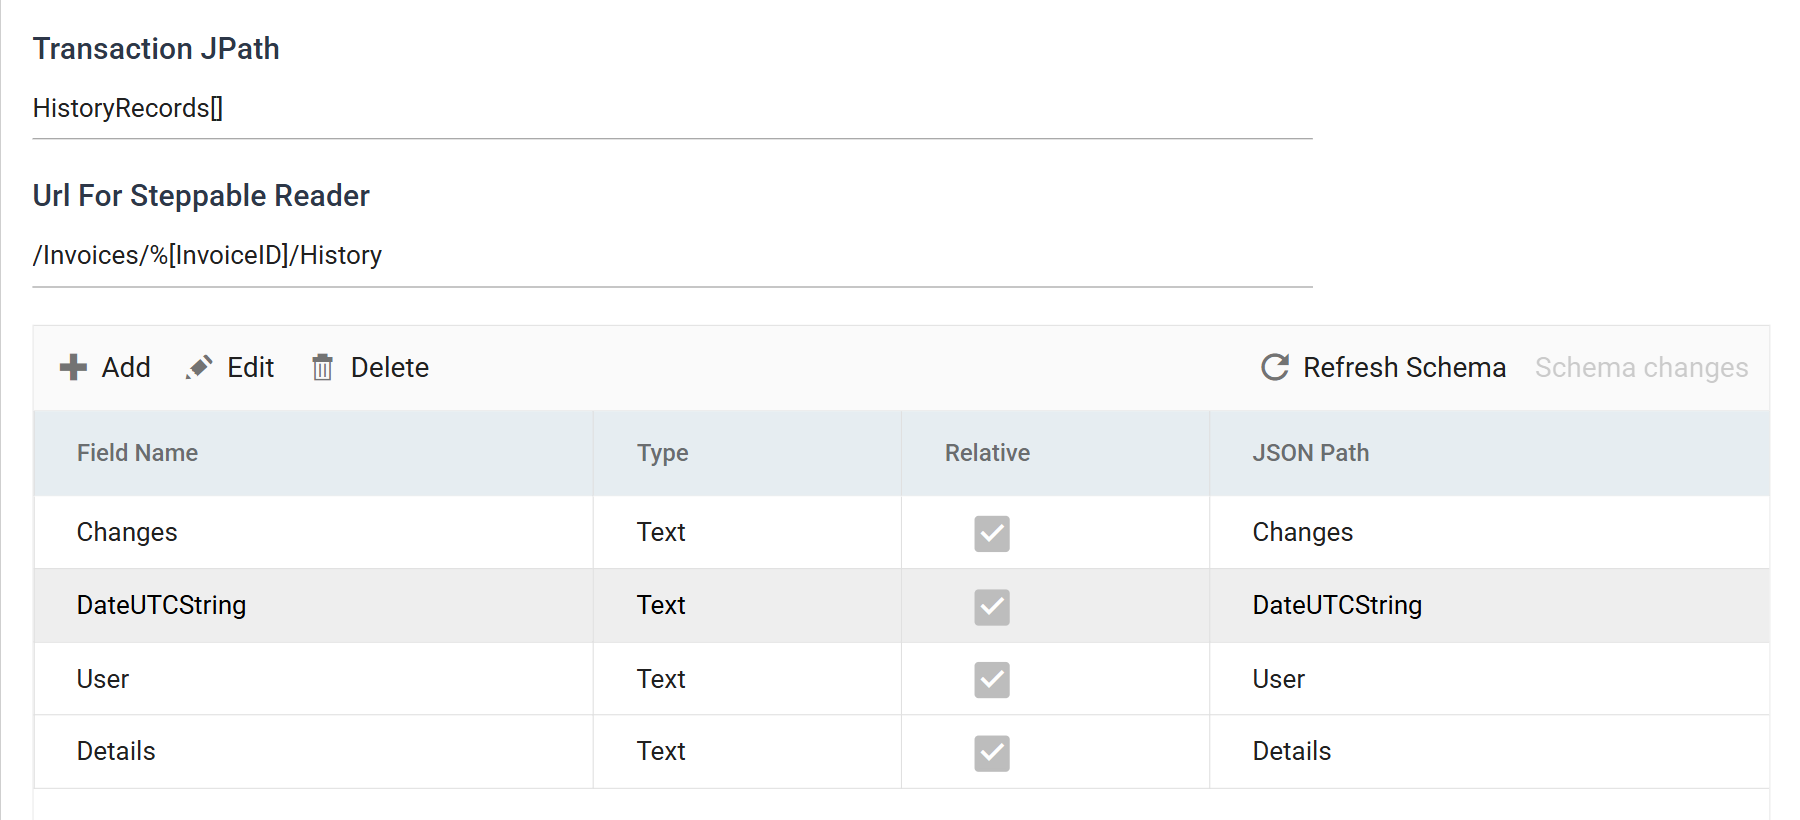Click the Type Text cell in Details row
This screenshot has width=1800, height=820.
coord(747,751)
